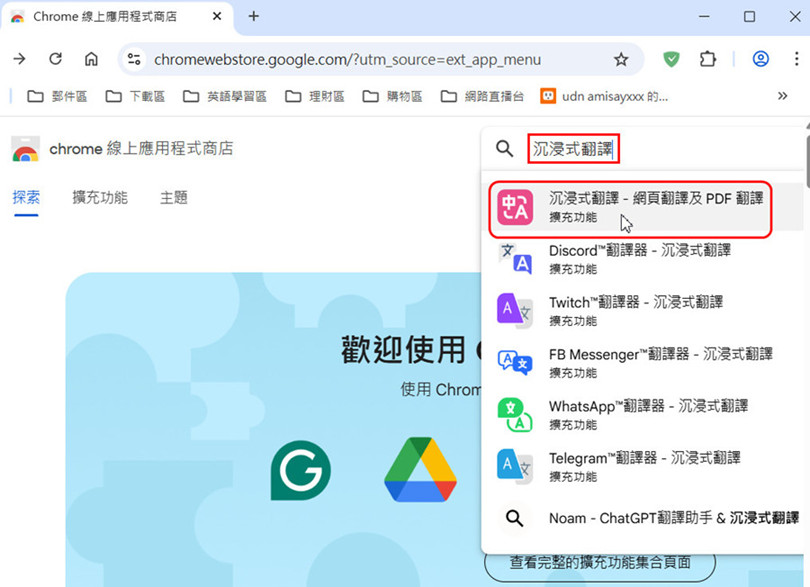Viewport: 810px width, 587px height.
Task: Click the FB Messenger translator icon
Action: (515, 362)
